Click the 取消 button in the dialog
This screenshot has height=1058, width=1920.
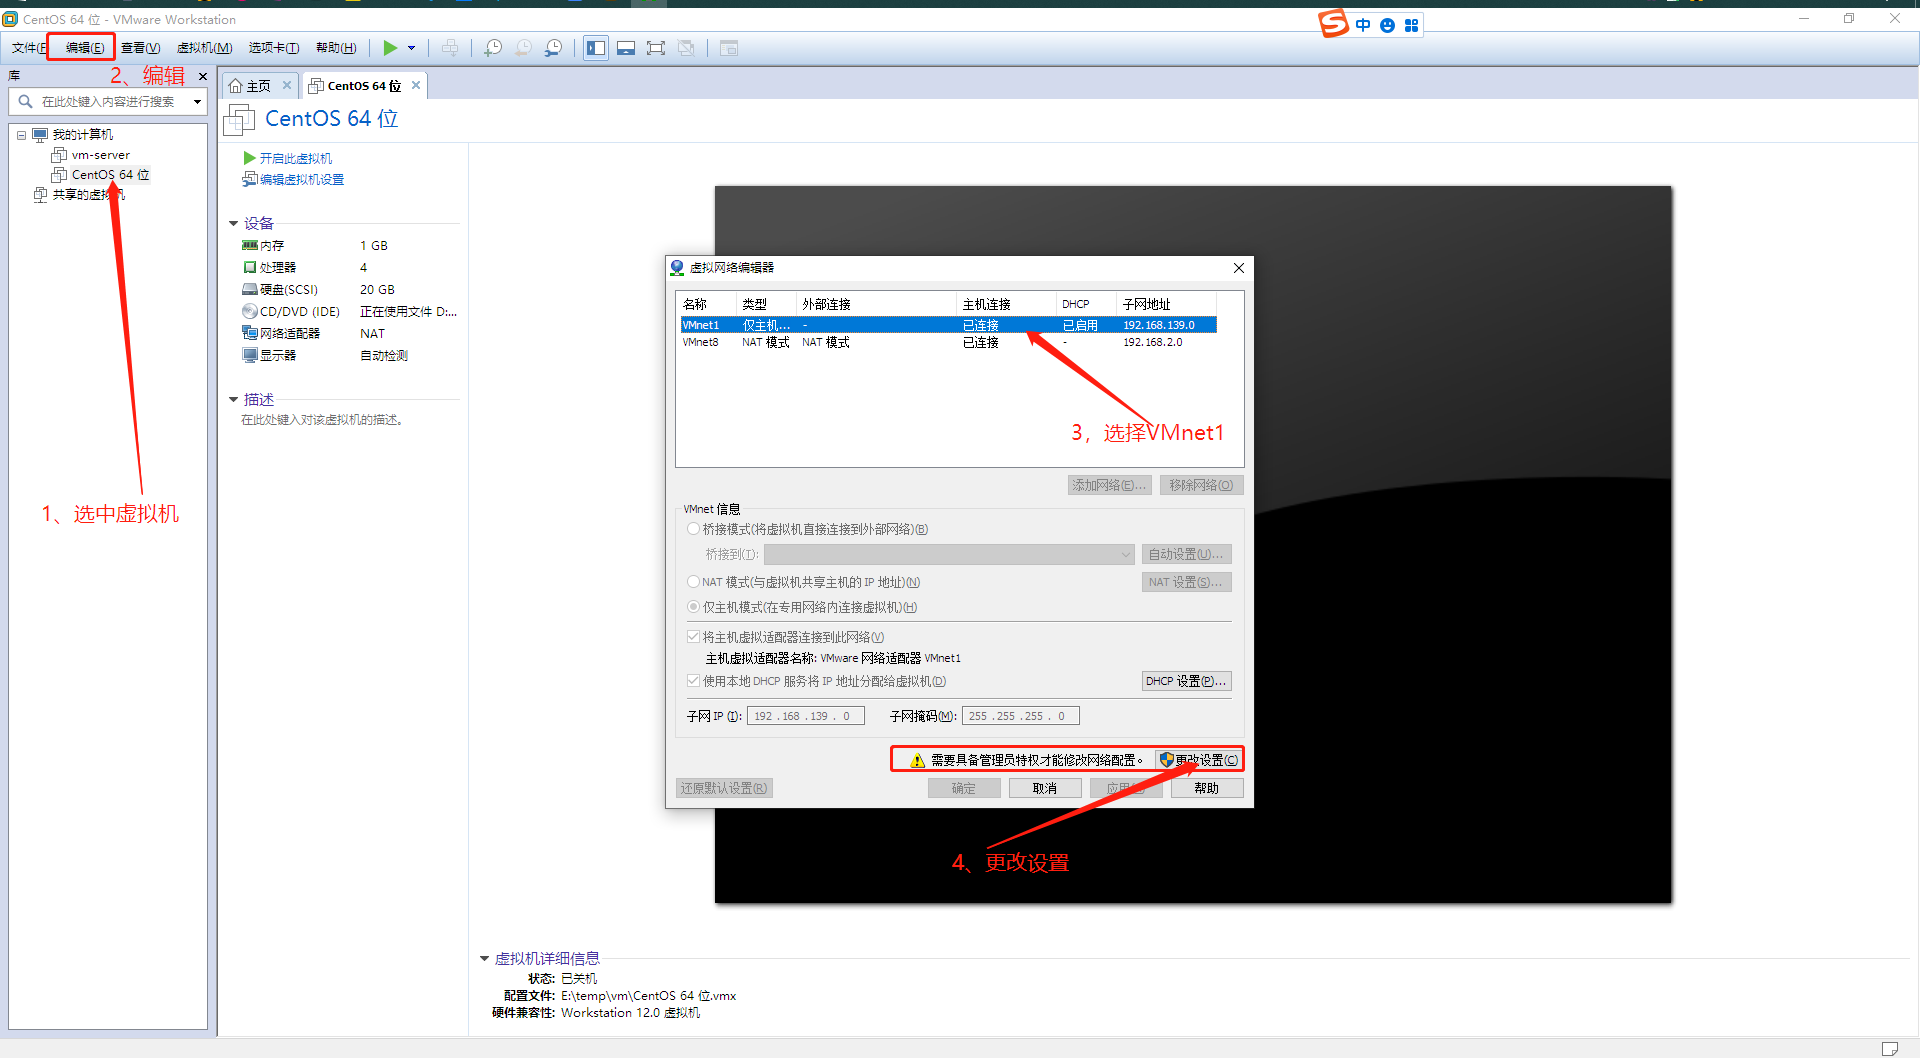pos(1045,788)
